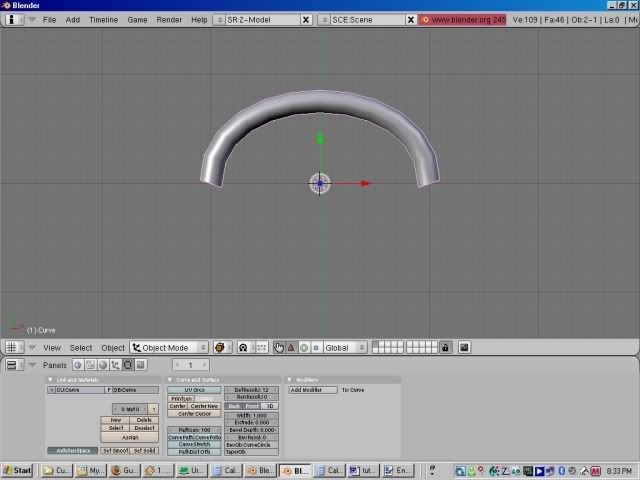
Task: Adjust the PathLen 100 value field
Action: 194,430
